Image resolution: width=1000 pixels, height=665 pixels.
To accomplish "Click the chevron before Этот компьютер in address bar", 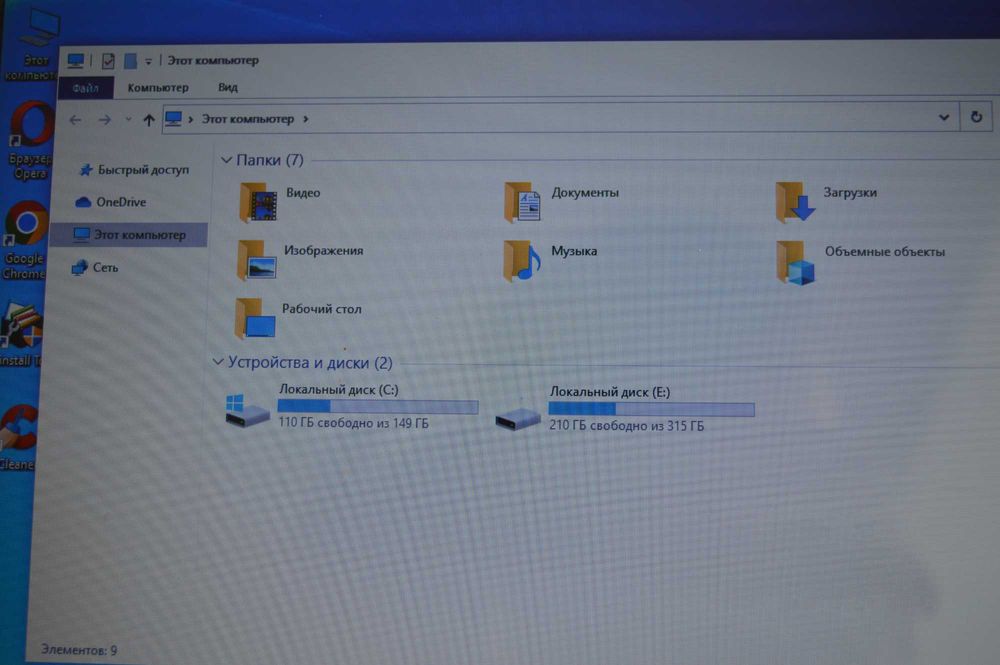I will click(x=190, y=119).
